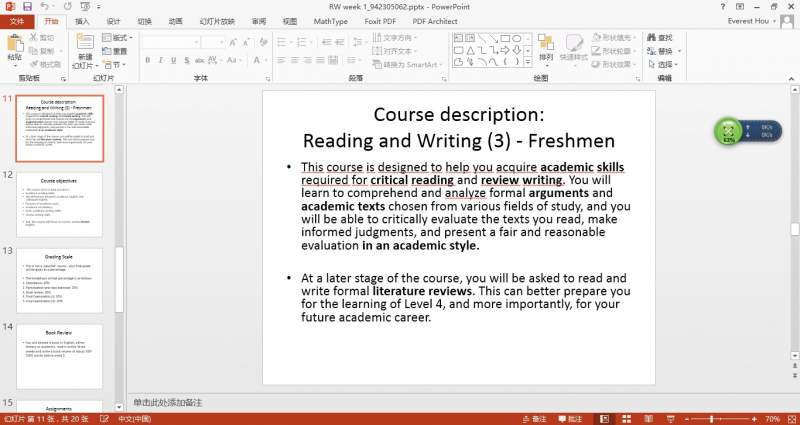Toggle Bold formatting button
Image resolution: width=800 pixels, height=425 pixels.
pos(147,60)
